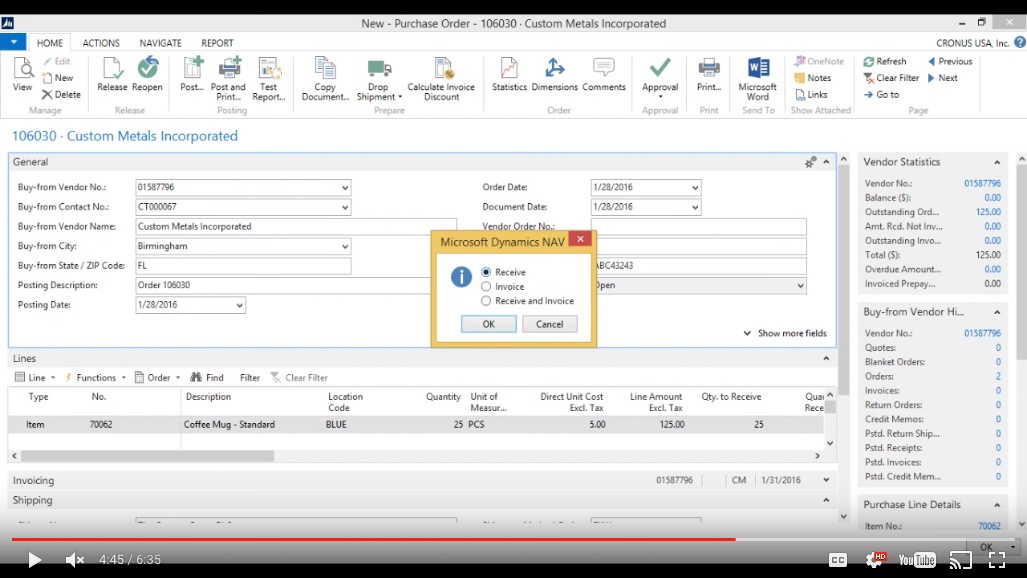Refresh the page
The width and height of the screenshot is (1027, 578).
[885, 61]
